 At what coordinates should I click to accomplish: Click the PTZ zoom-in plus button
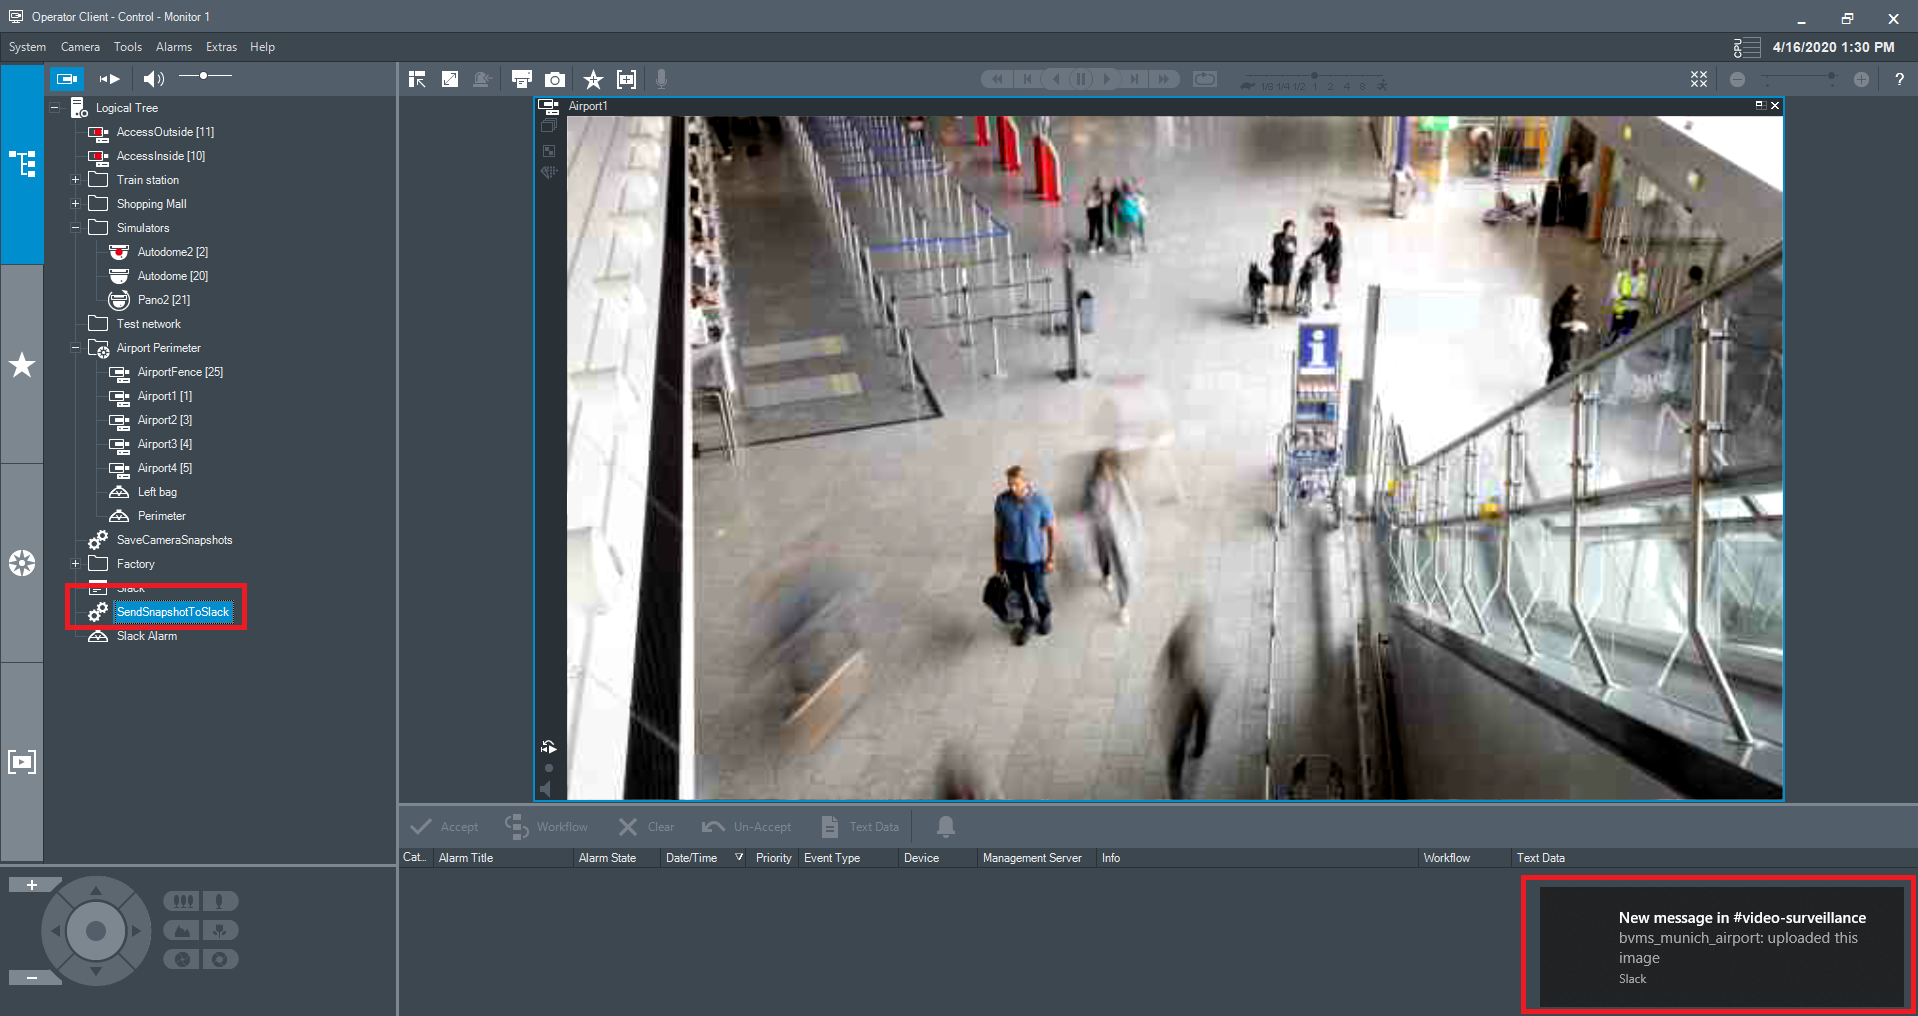click(31, 885)
